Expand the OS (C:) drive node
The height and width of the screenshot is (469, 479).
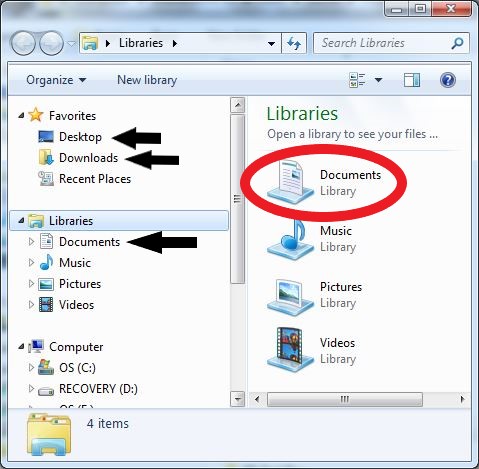[x=31, y=368]
